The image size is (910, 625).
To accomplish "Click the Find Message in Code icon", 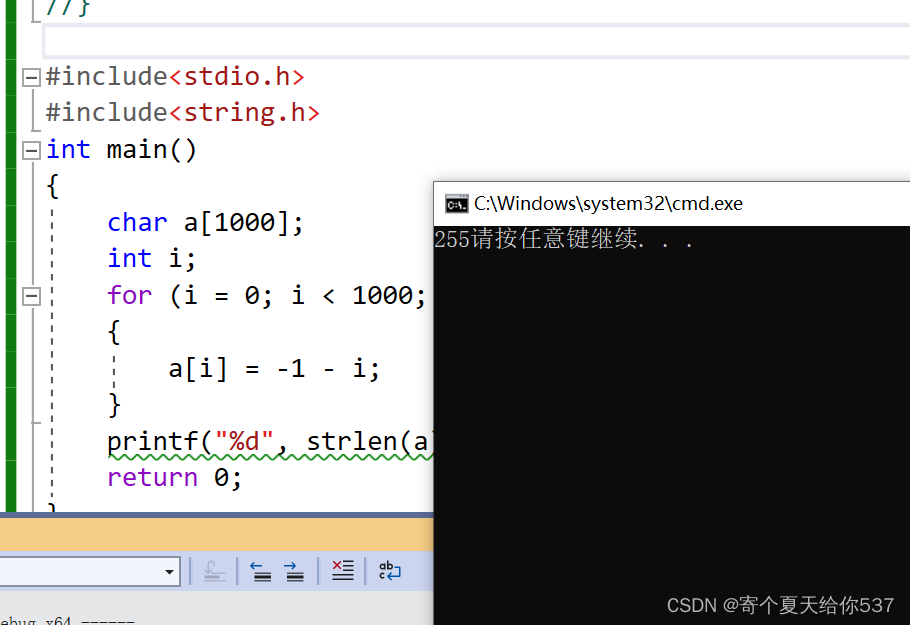I will (x=214, y=572).
